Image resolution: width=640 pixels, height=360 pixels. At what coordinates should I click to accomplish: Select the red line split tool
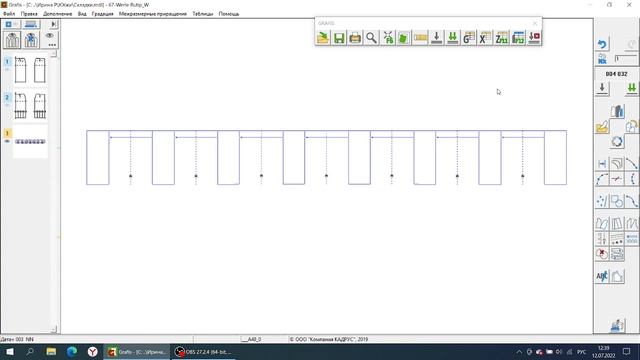click(617, 179)
